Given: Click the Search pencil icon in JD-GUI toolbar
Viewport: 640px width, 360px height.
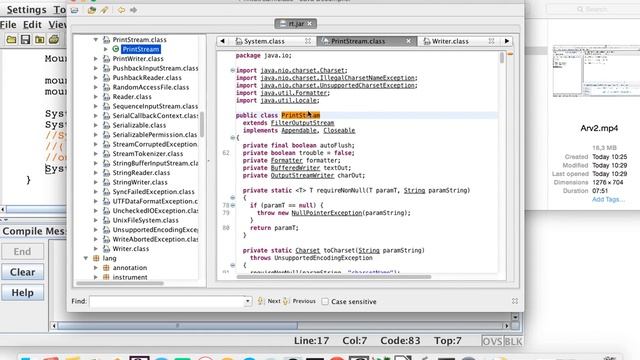Looking at the screenshot, I should (104, 10).
